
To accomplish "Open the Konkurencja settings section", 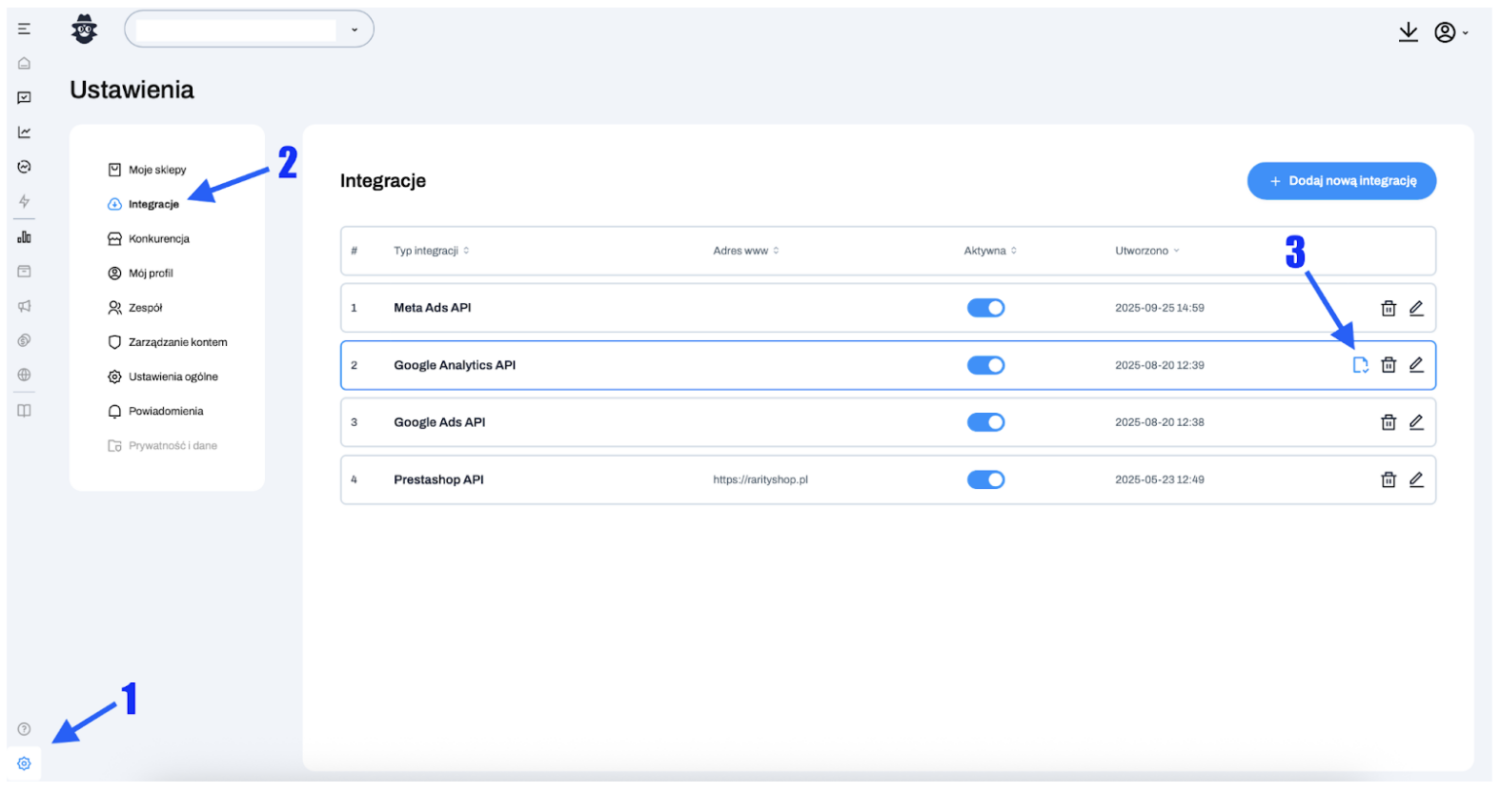I will click(158, 239).
